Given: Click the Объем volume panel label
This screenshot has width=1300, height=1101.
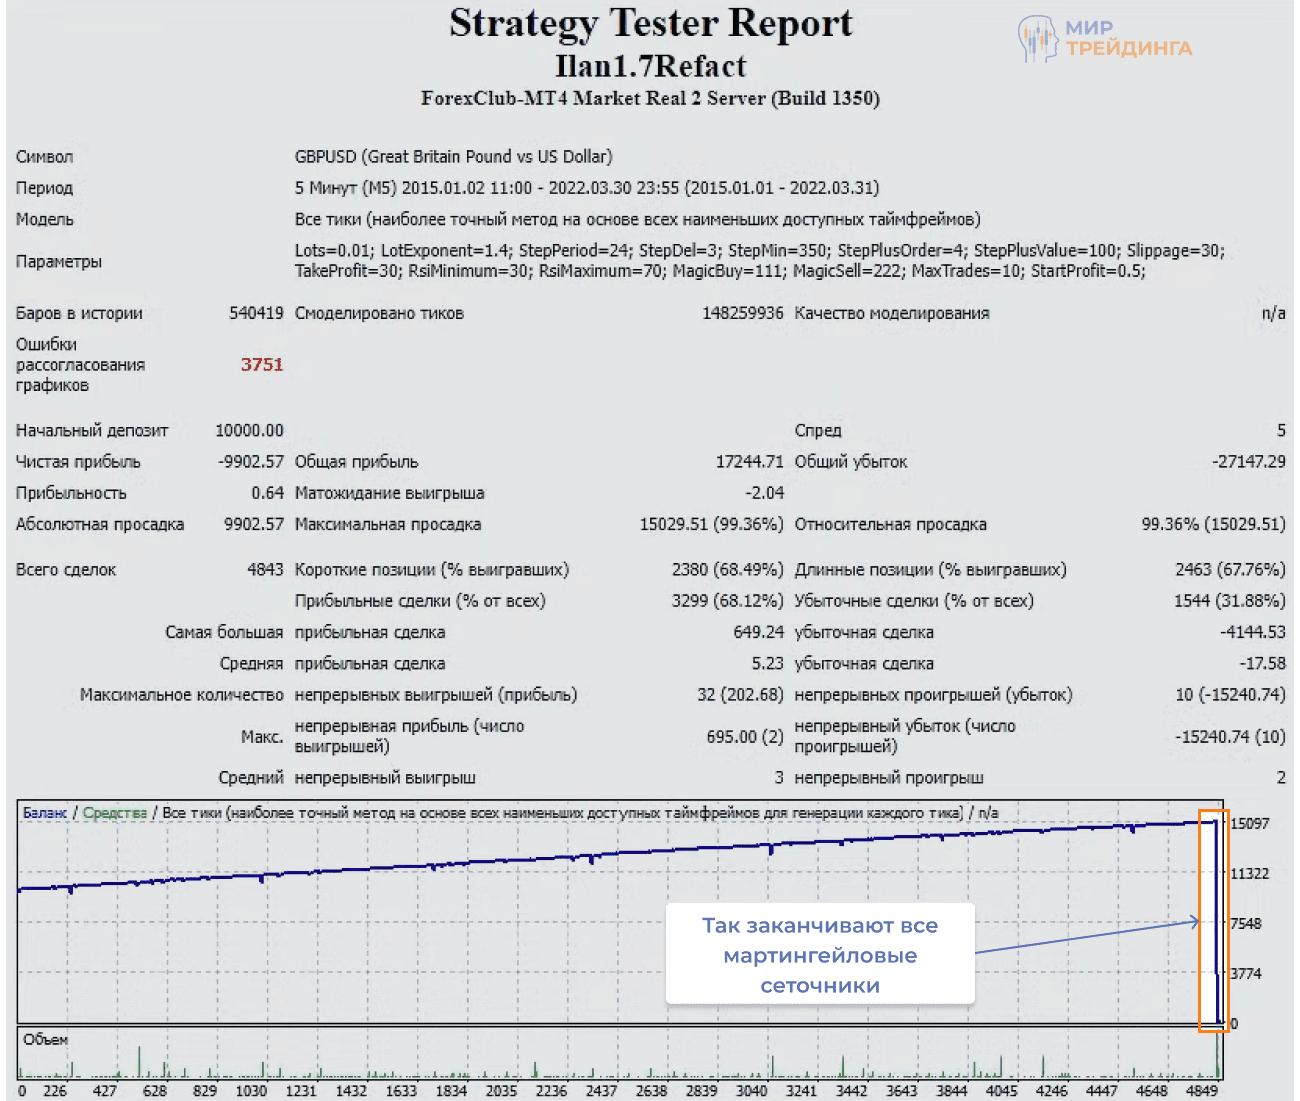Looking at the screenshot, I should coord(45,1040).
